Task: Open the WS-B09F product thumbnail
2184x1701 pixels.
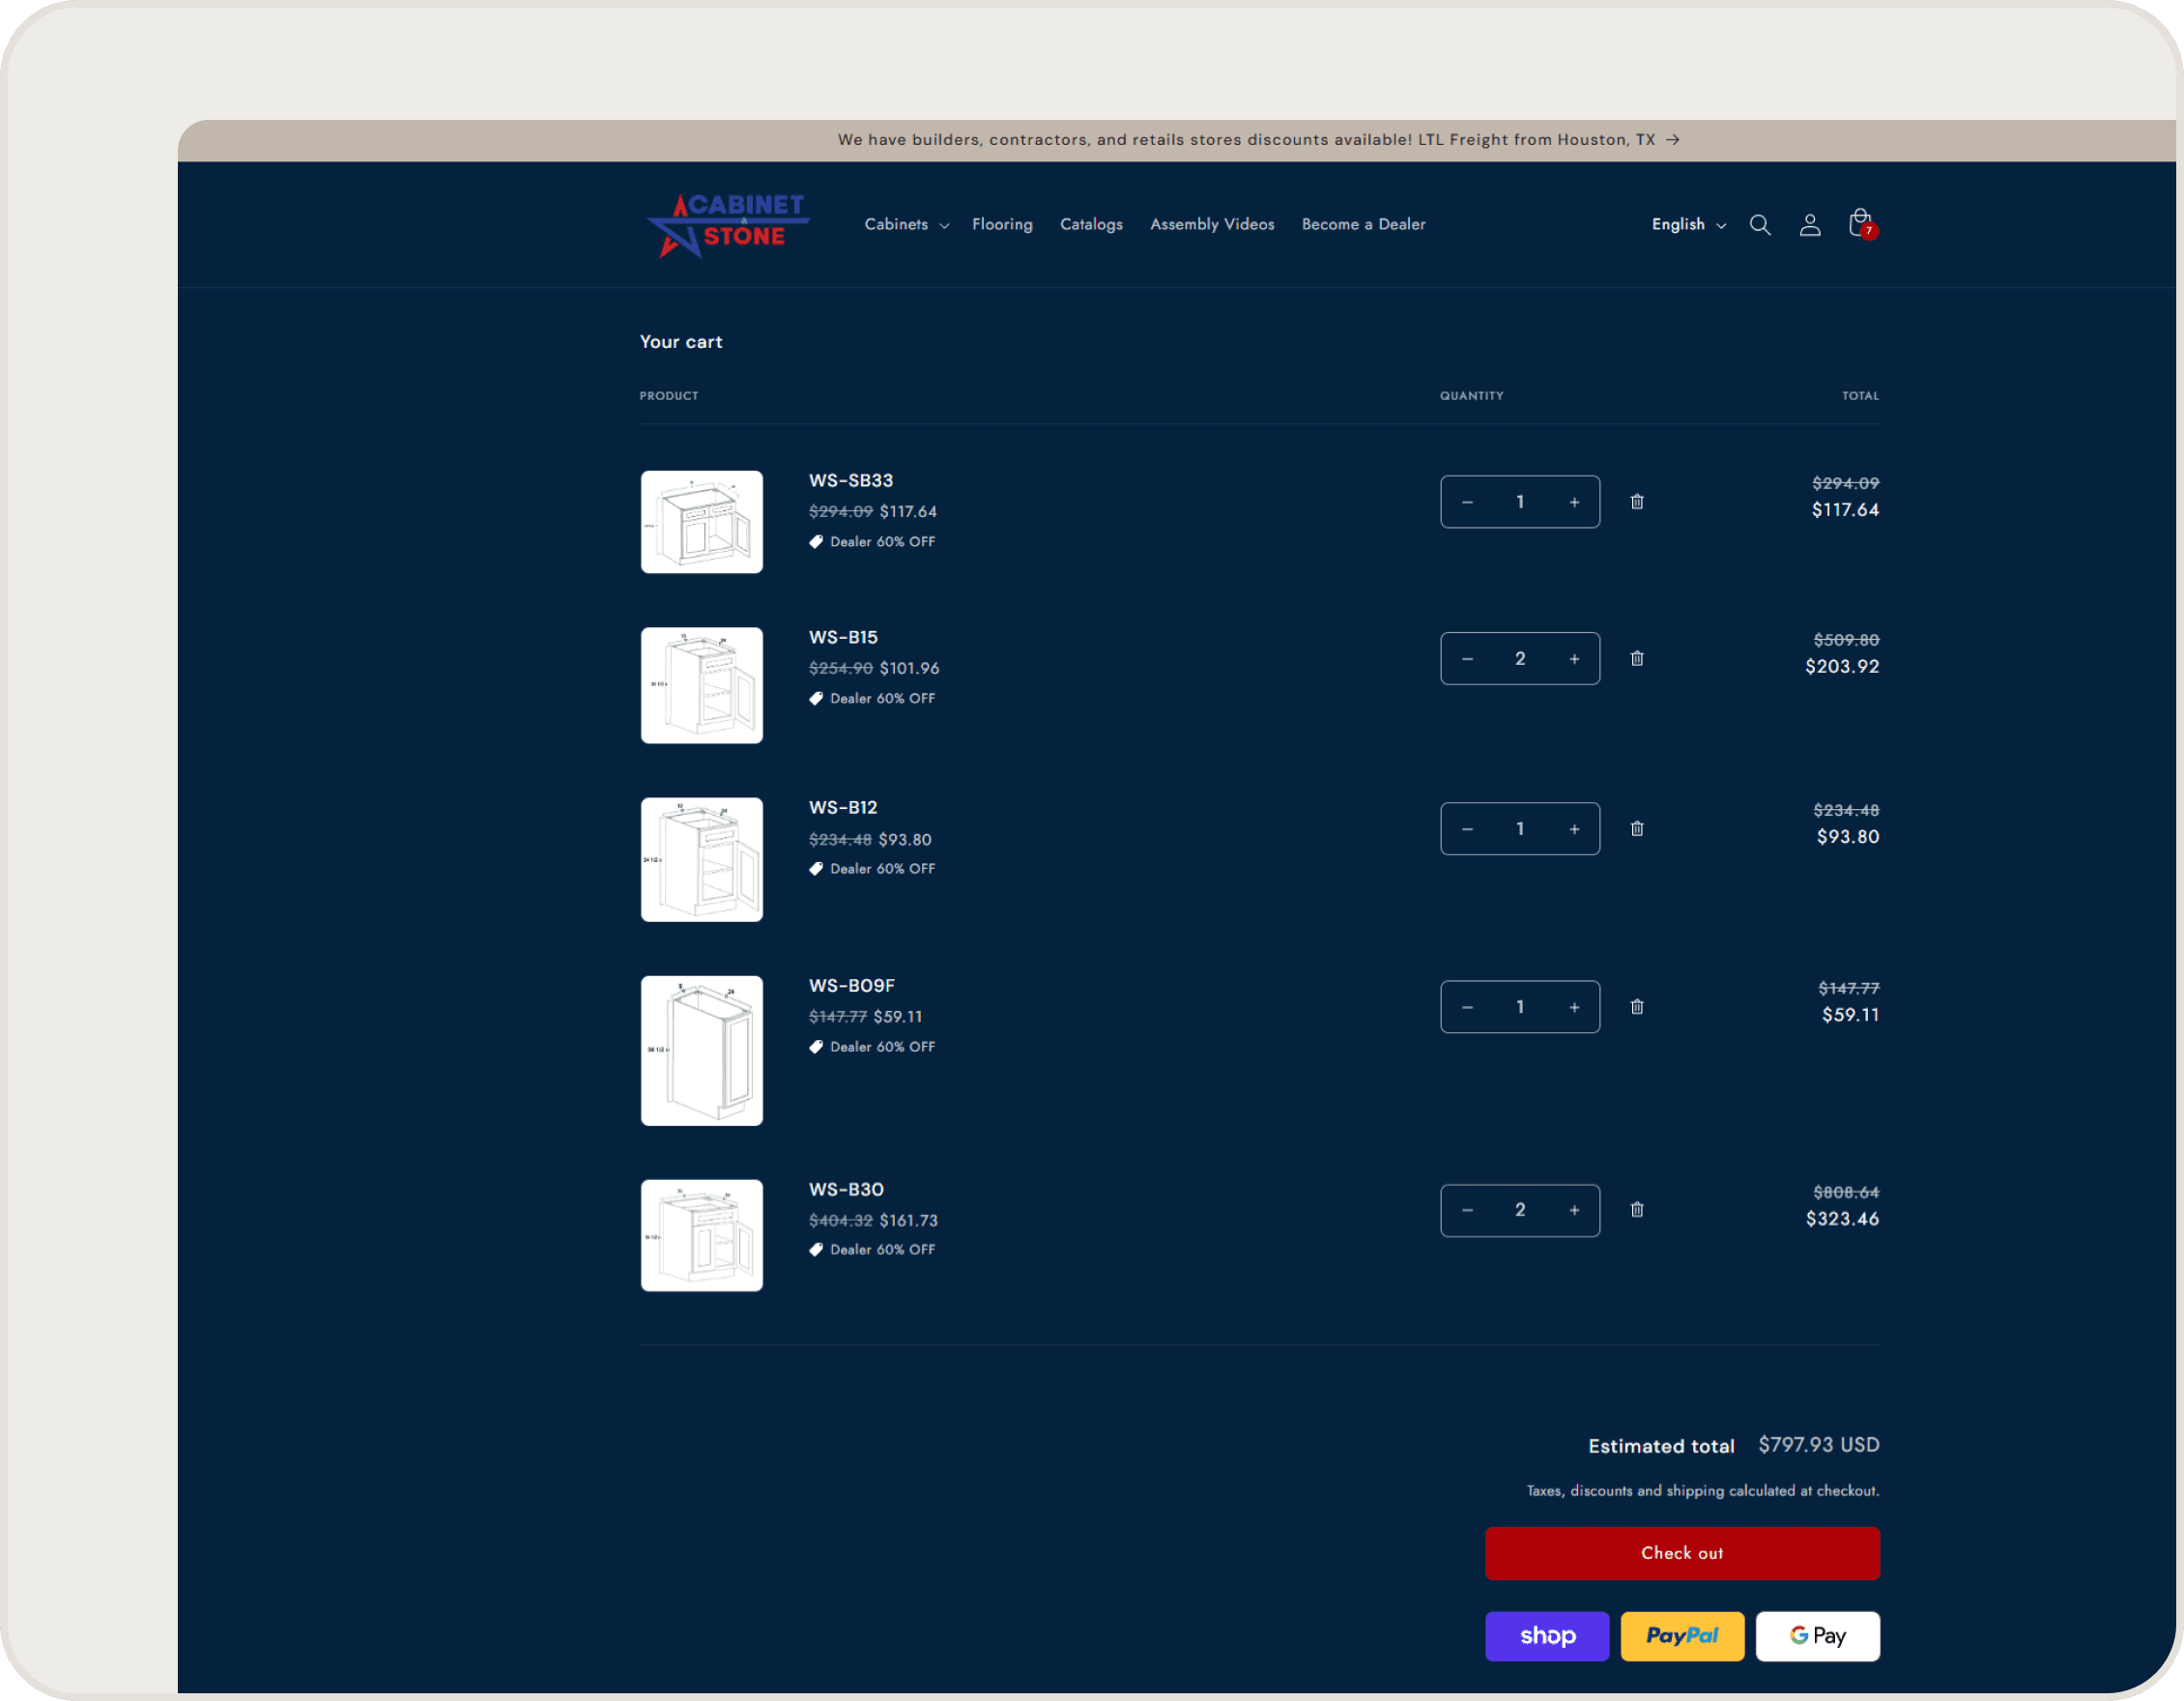Action: (701, 1050)
